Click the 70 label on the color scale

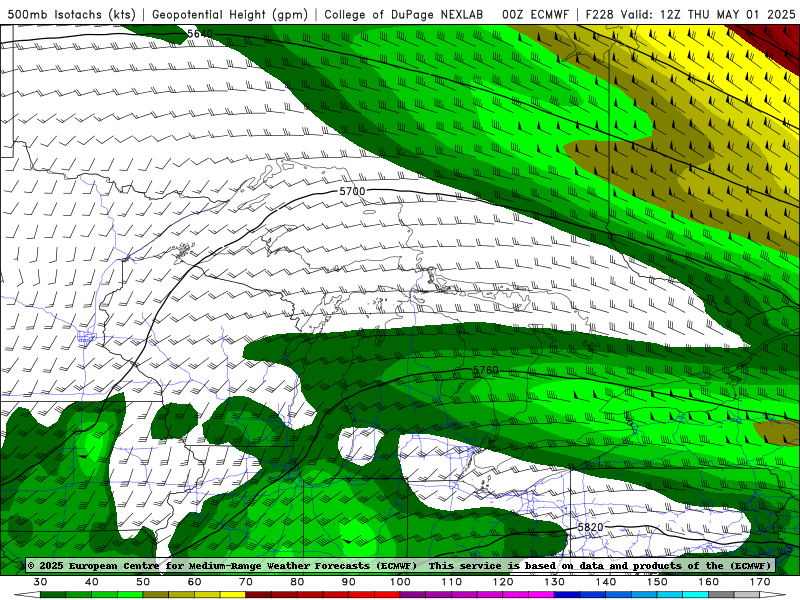pos(246,582)
